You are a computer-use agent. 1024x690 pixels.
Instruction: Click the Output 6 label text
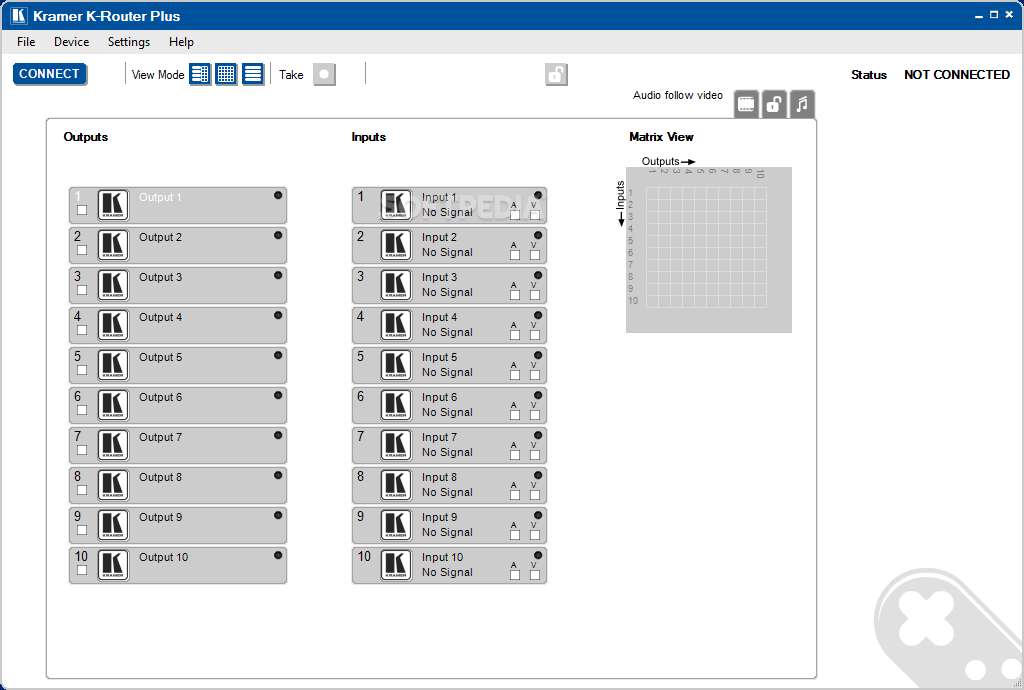coord(161,397)
